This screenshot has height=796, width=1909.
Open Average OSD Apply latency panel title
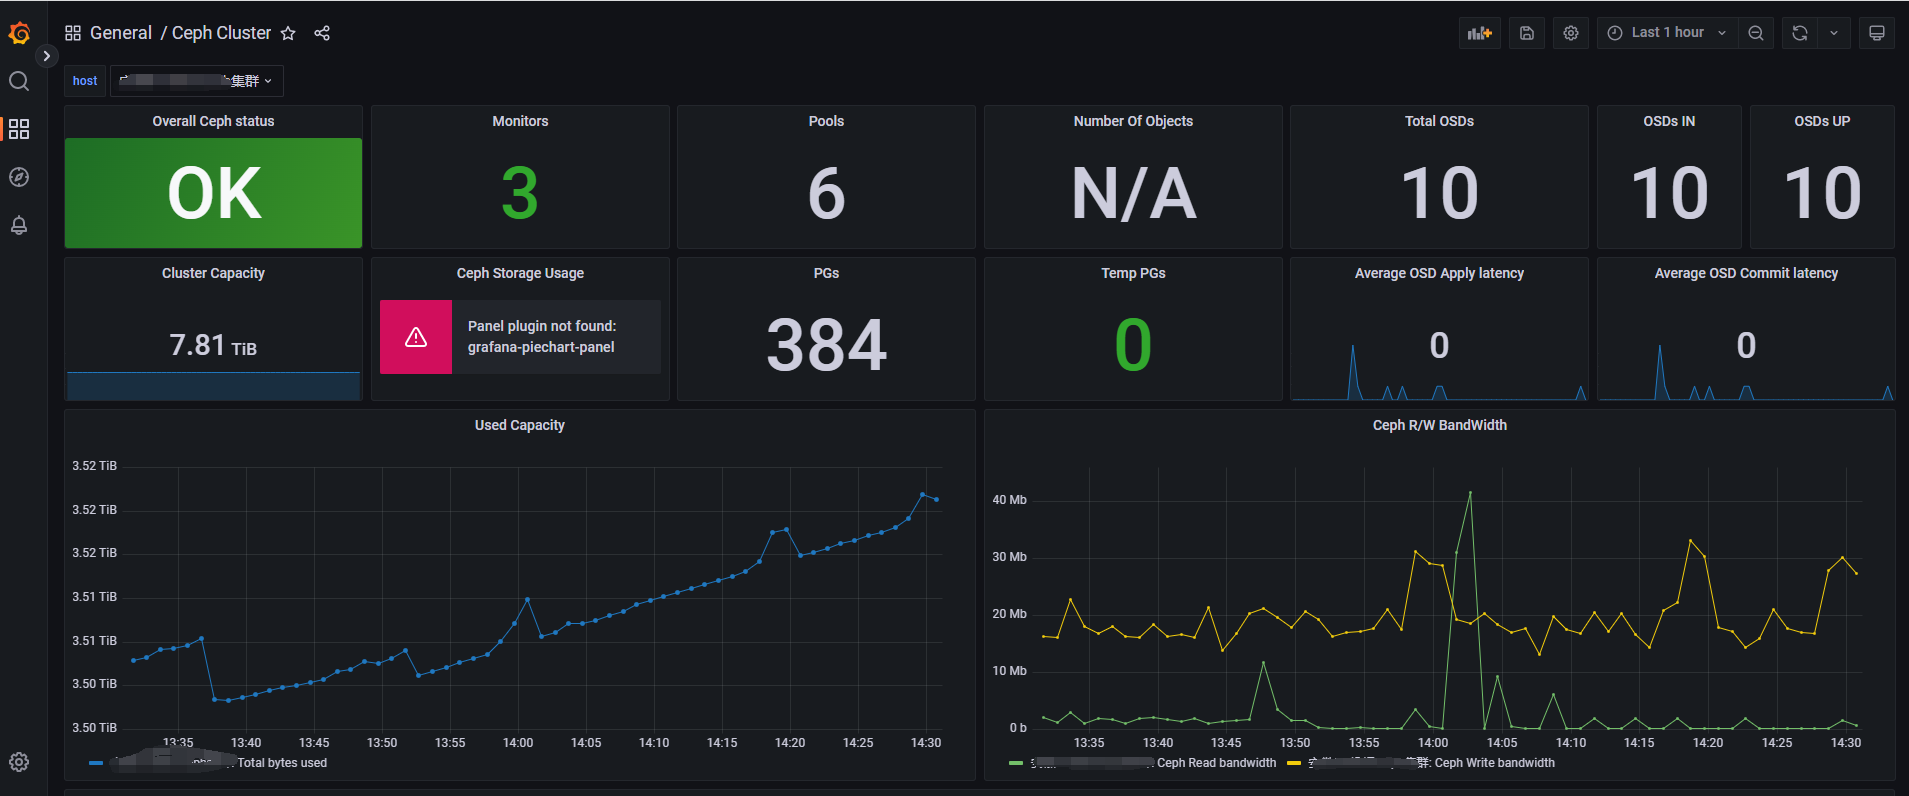coord(1439,273)
